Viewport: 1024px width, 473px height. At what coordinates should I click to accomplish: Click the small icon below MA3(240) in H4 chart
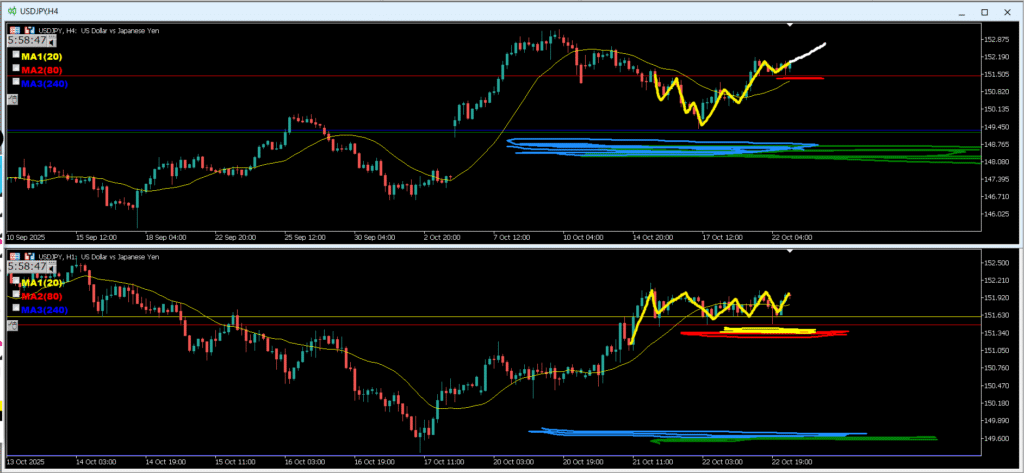coord(12,100)
